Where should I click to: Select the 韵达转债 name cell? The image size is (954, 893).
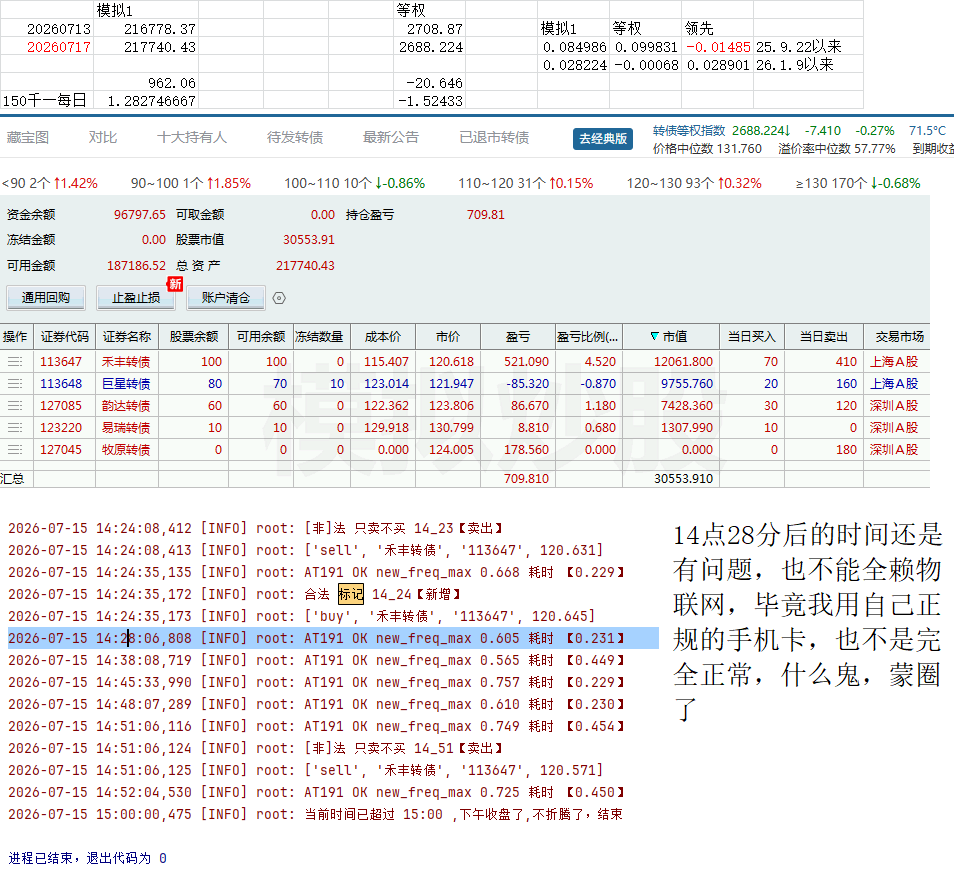126,406
